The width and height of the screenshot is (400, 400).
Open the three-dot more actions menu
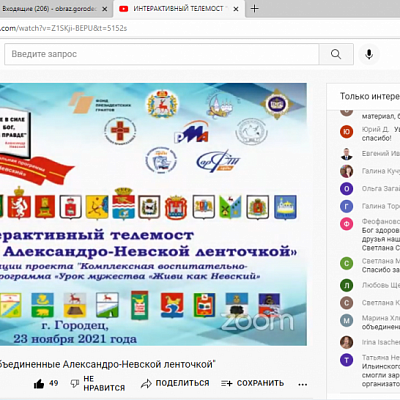coord(302,385)
